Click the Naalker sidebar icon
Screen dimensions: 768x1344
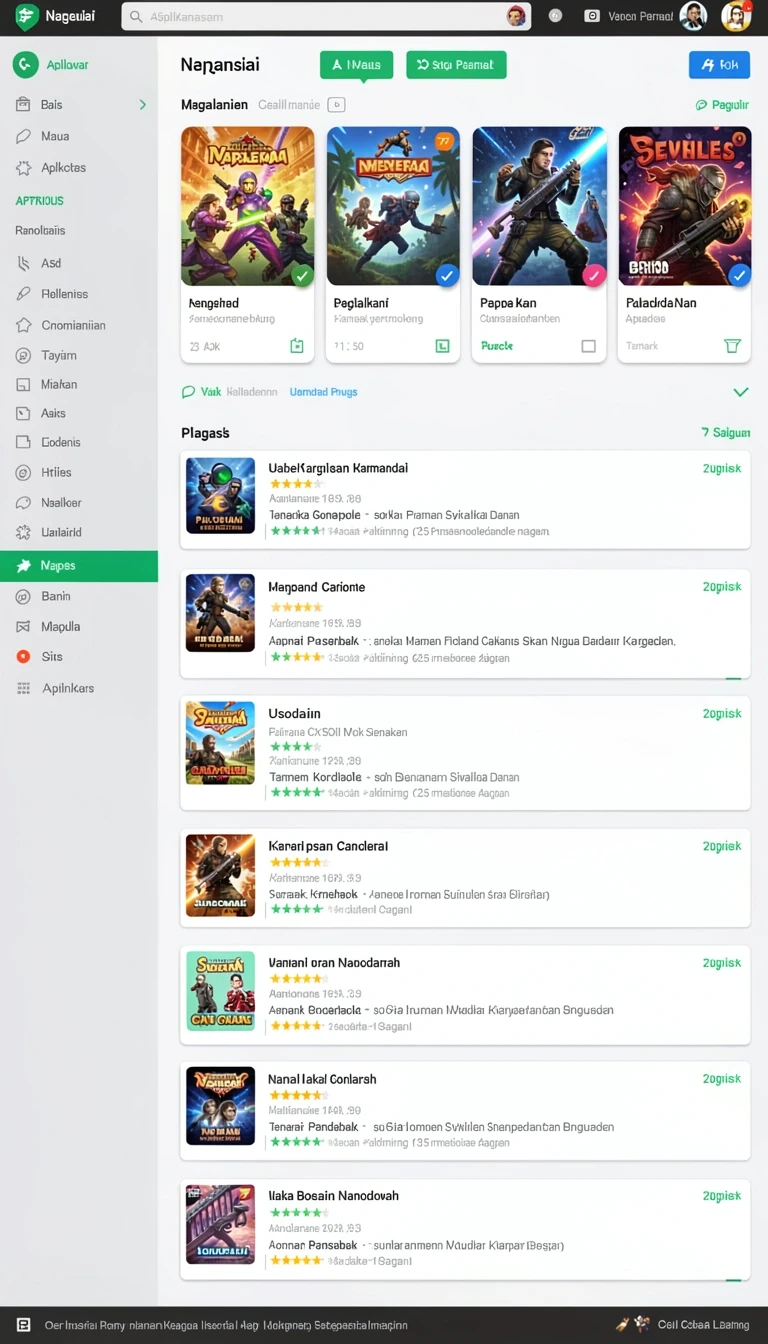point(23,503)
